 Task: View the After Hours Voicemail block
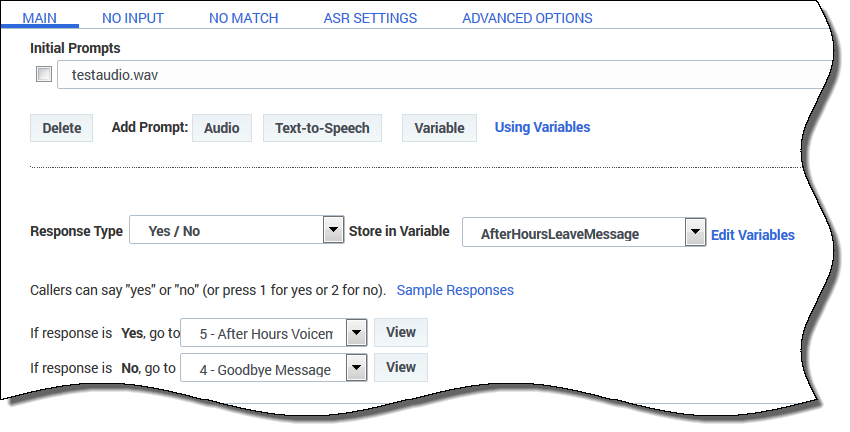click(x=400, y=332)
